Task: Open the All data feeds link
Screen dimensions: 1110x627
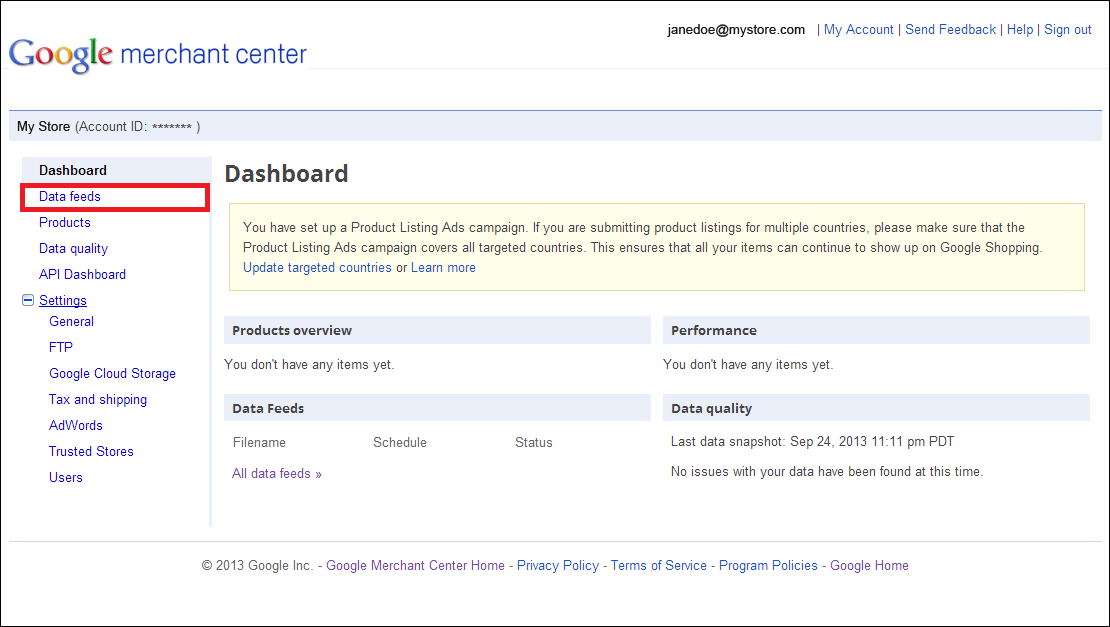Action: [x=277, y=474]
